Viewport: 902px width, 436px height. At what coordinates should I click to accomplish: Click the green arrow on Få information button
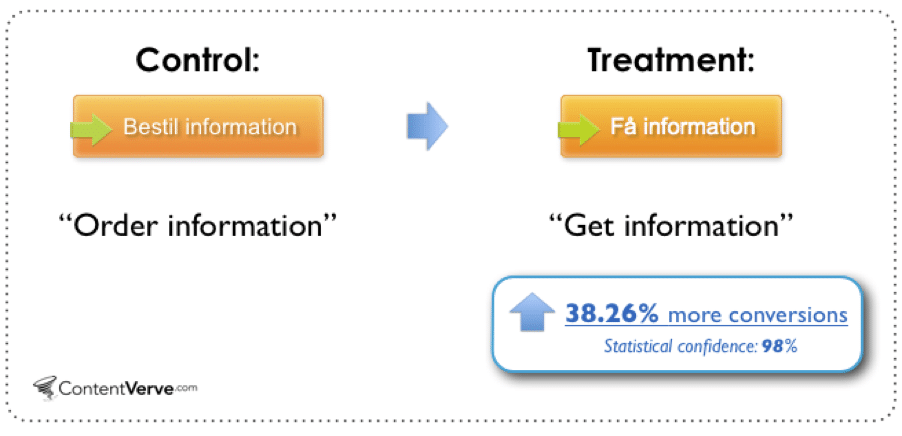(579, 128)
